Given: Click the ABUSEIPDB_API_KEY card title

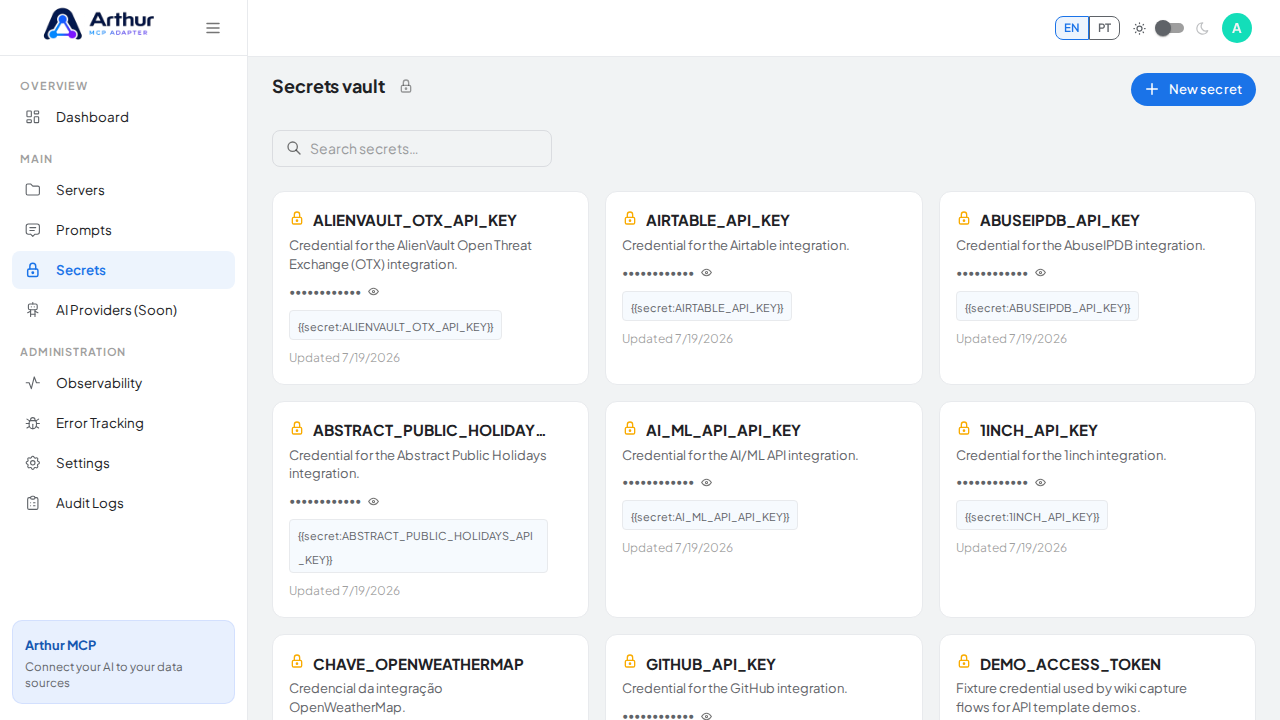Looking at the screenshot, I should (1060, 220).
